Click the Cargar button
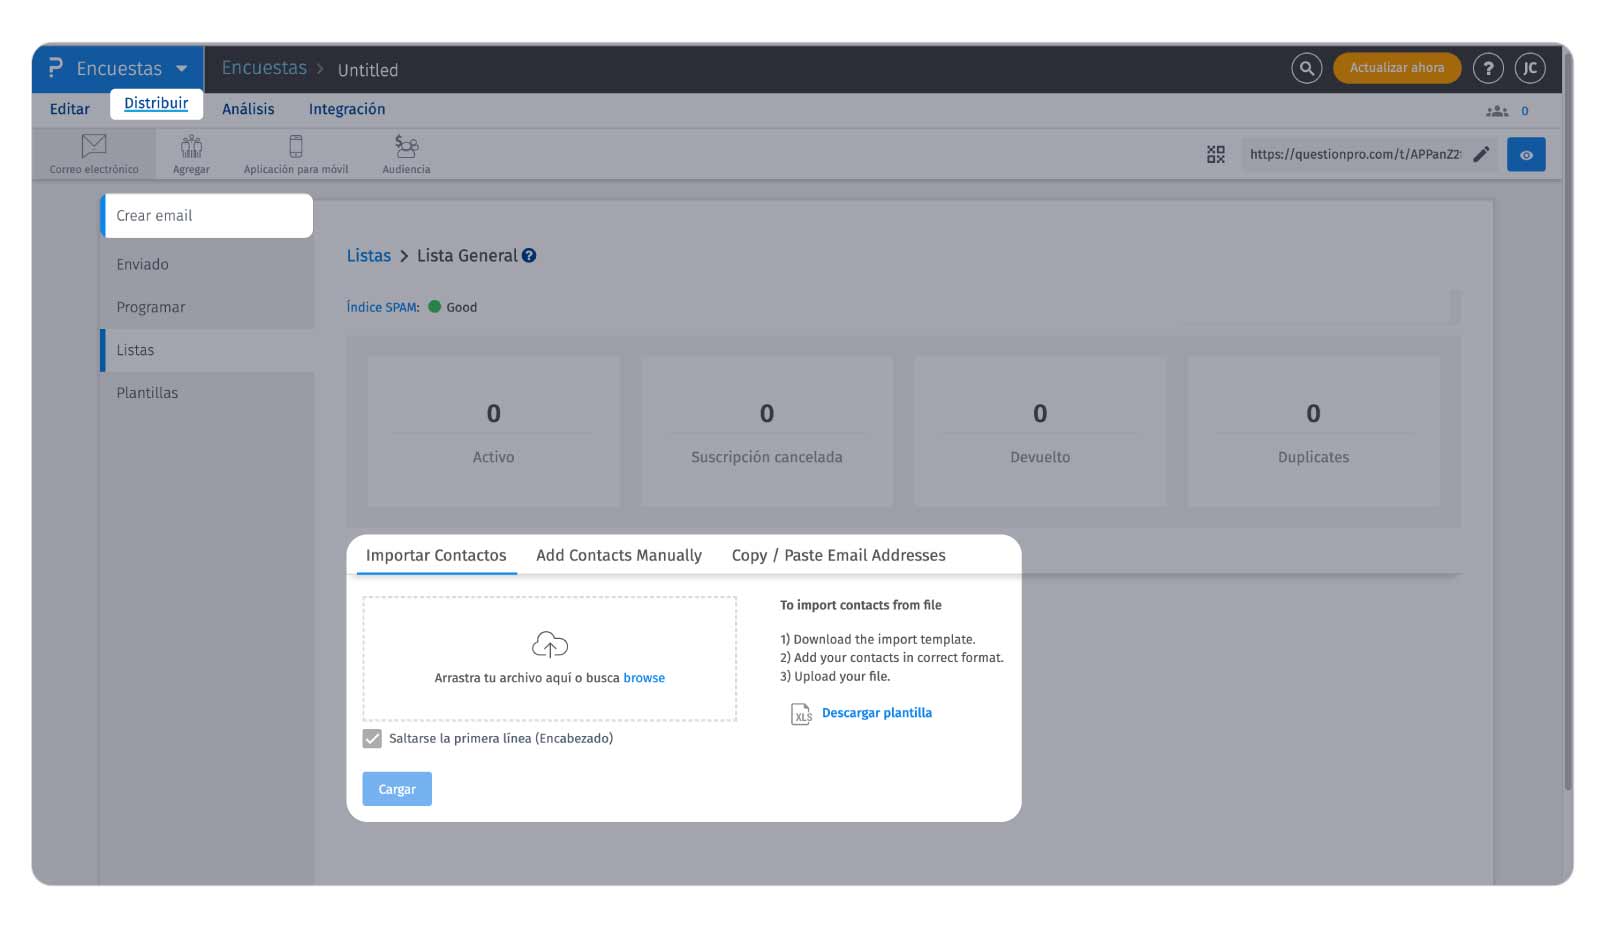The width and height of the screenshot is (1600, 931). point(397,789)
